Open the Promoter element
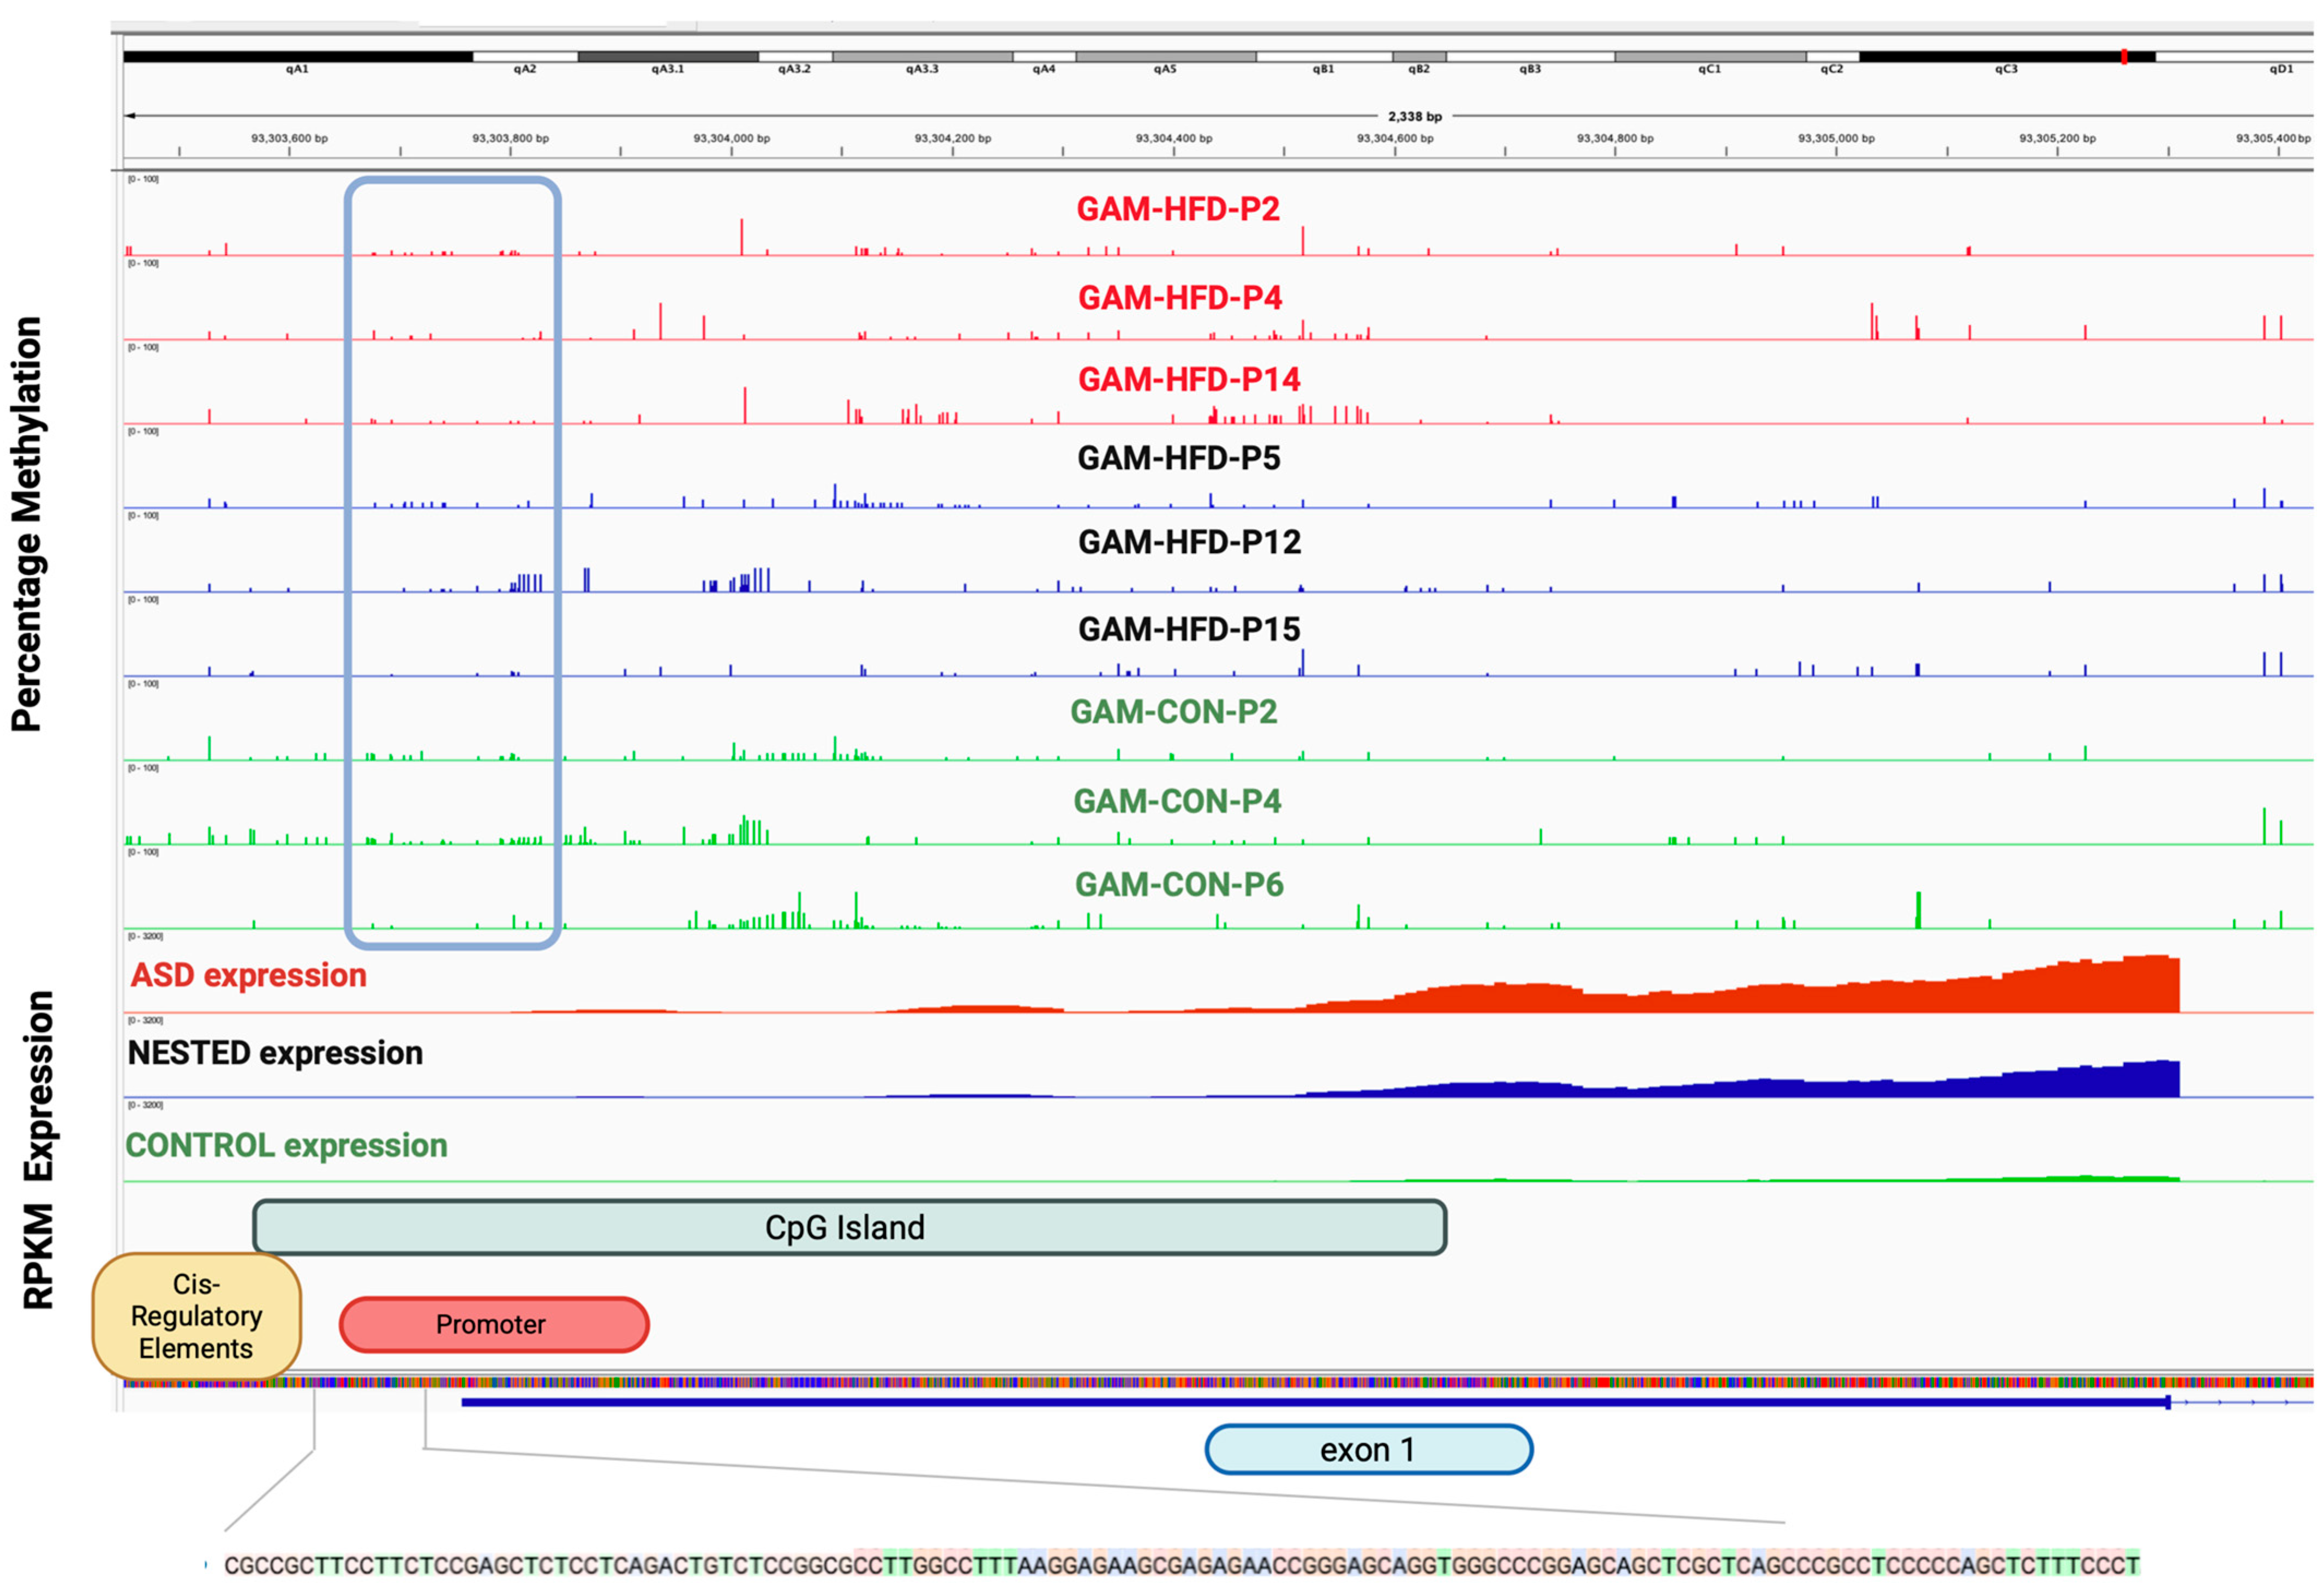The width and height of the screenshot is (2324, 1591). (491, 1324)
